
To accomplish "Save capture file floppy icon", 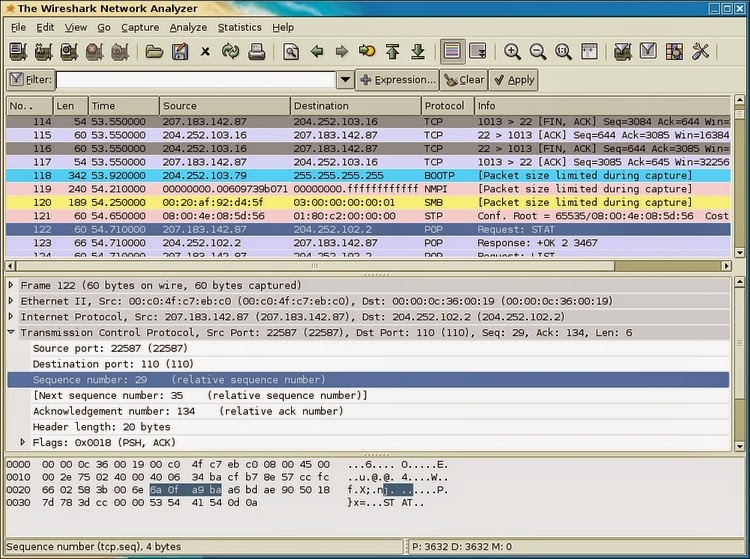I will (x=180, y=51).
